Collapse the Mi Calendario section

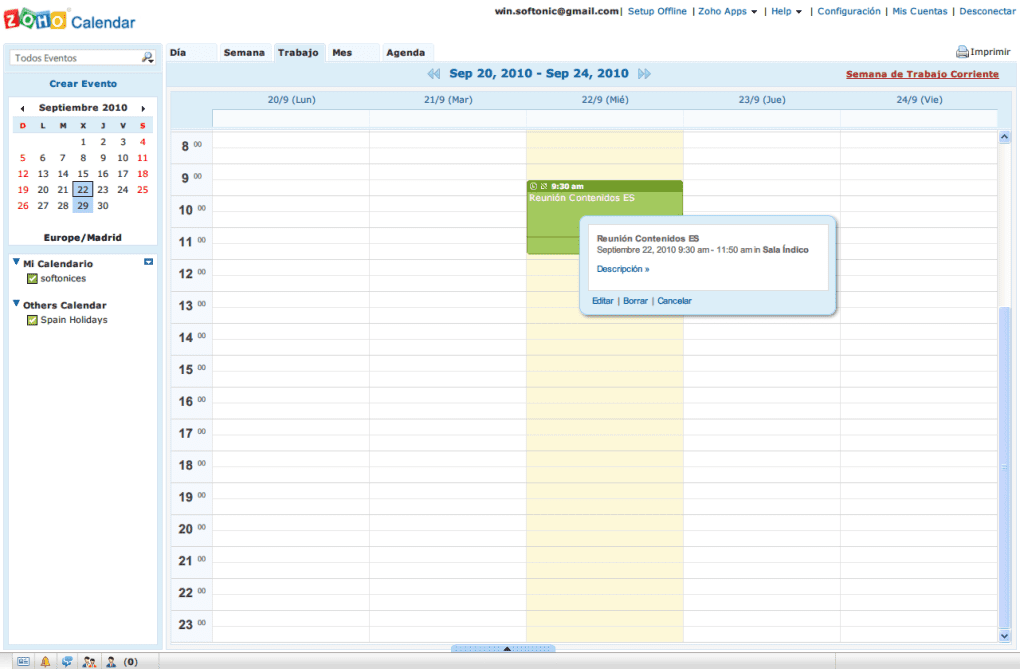coord(16,262)
